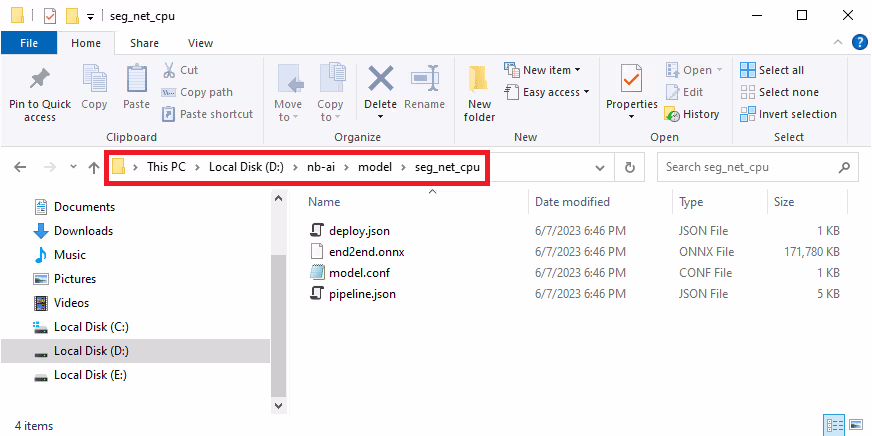This screenshot has width=872, height=436.
Task: Open Downloads in navigation pane
Action: [73, 231]
